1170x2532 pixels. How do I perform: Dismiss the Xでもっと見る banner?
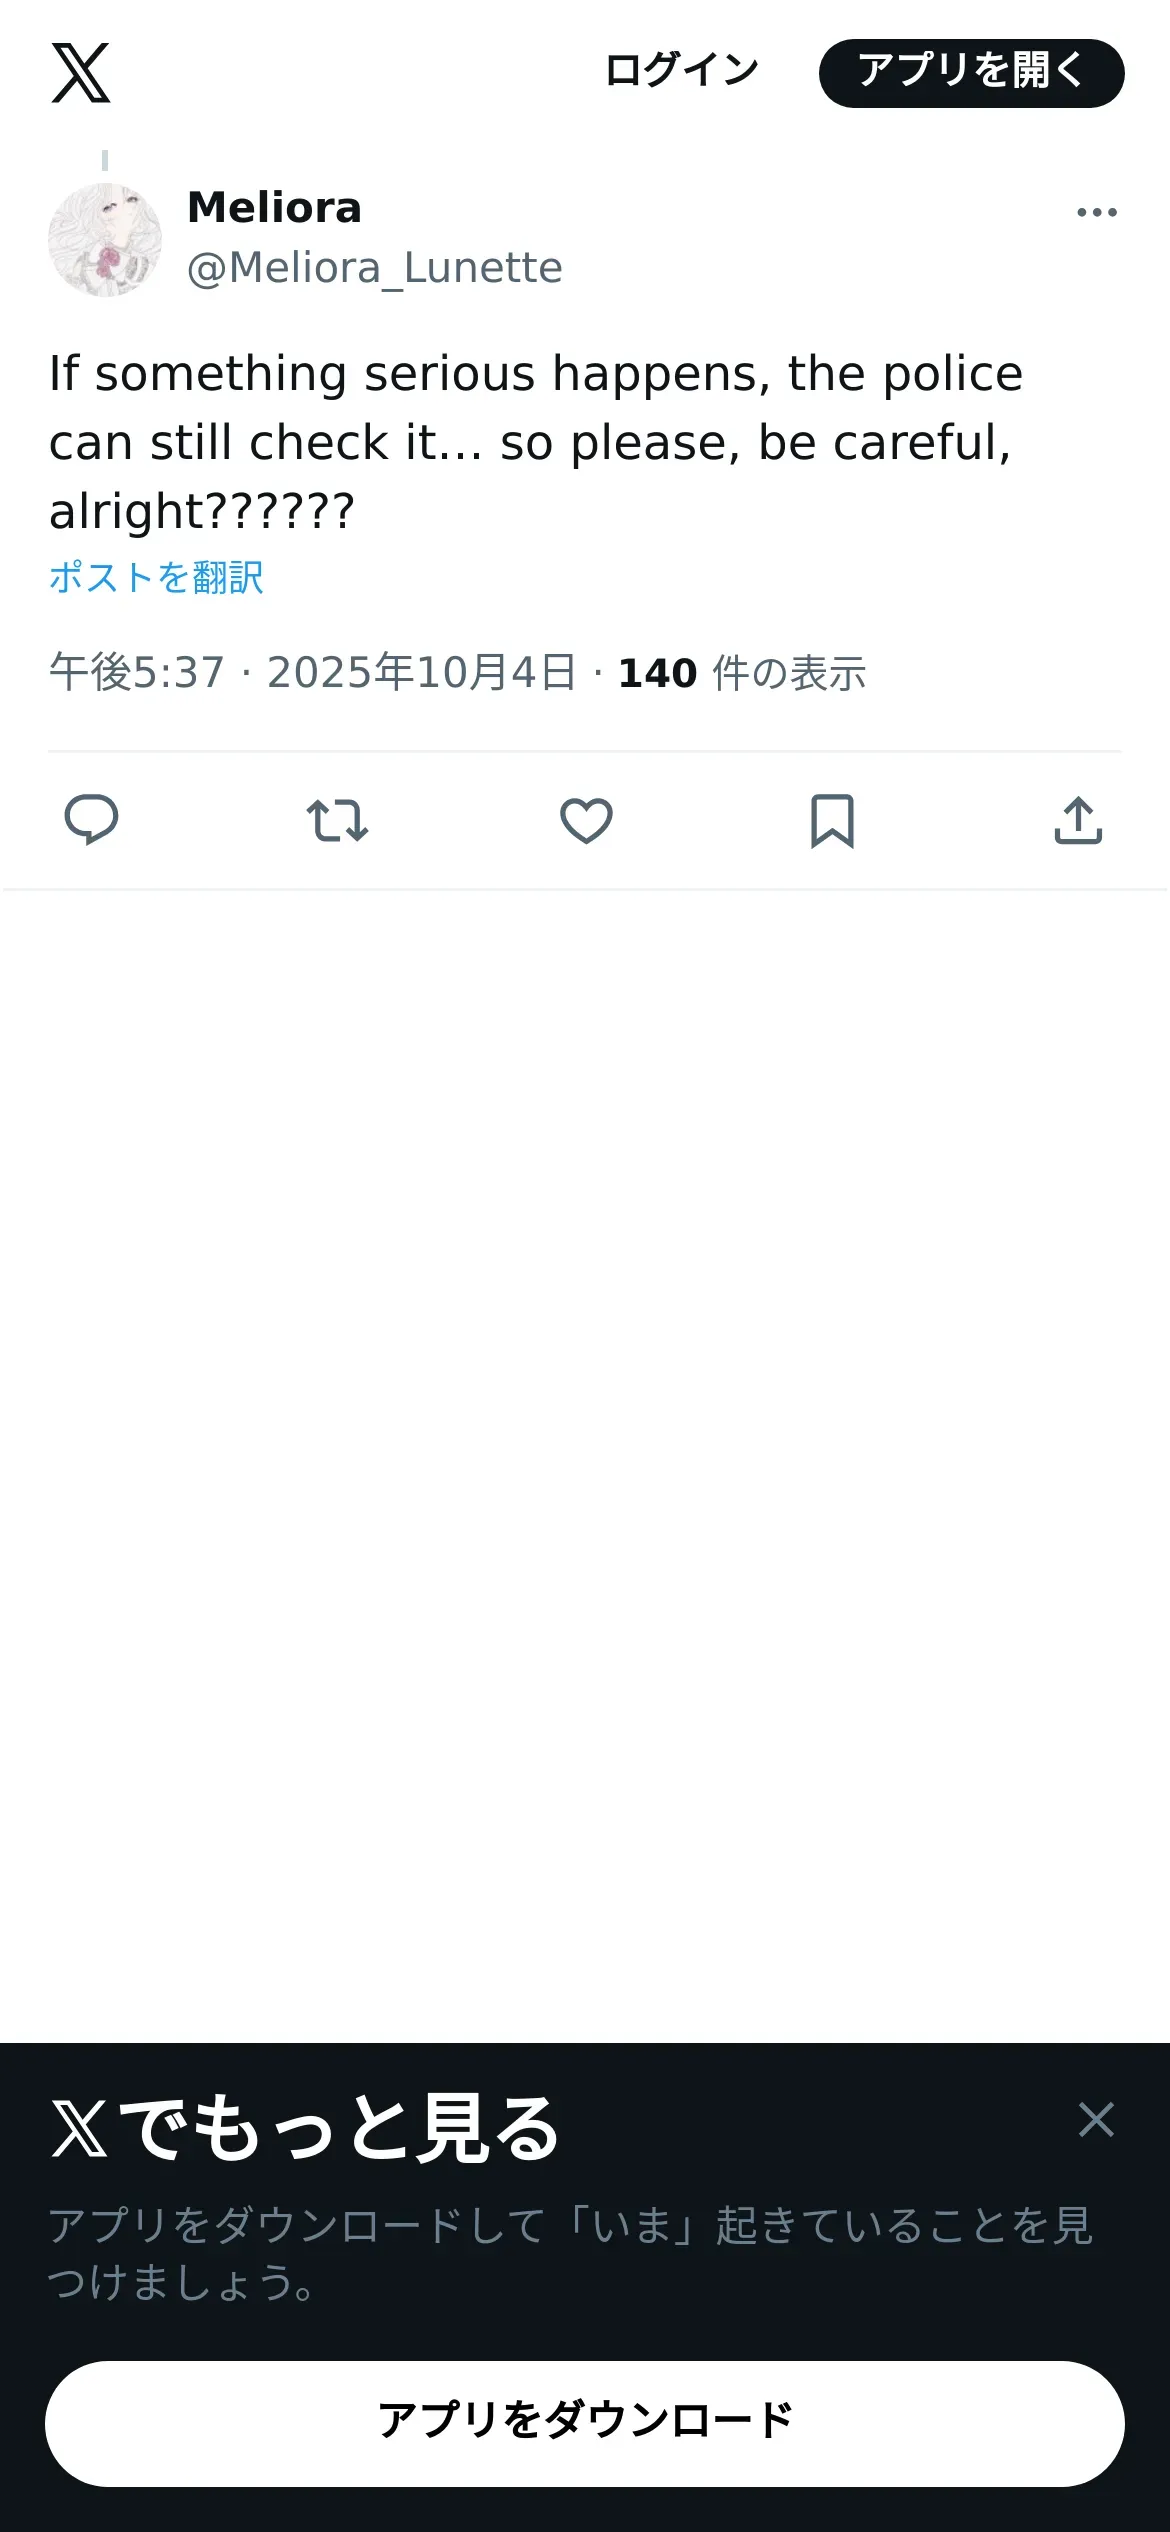(x=1096, y=2119)
